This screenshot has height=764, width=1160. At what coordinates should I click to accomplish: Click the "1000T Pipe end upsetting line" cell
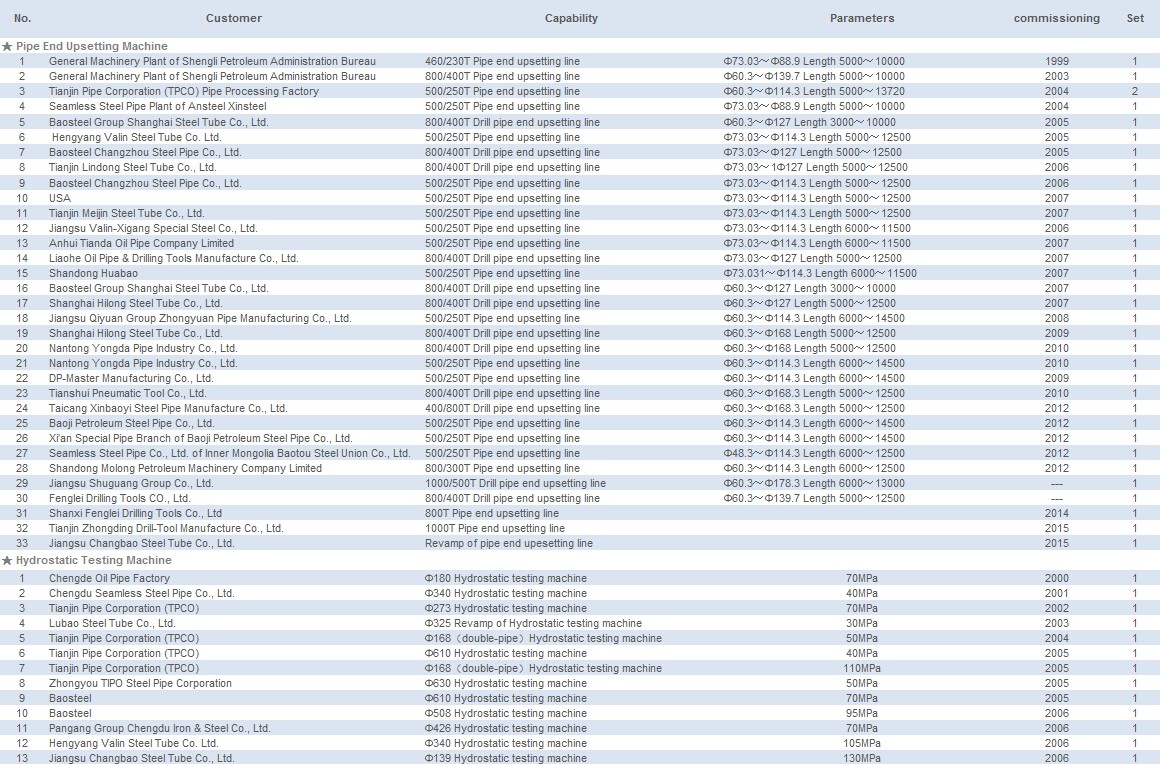(495, 529)
